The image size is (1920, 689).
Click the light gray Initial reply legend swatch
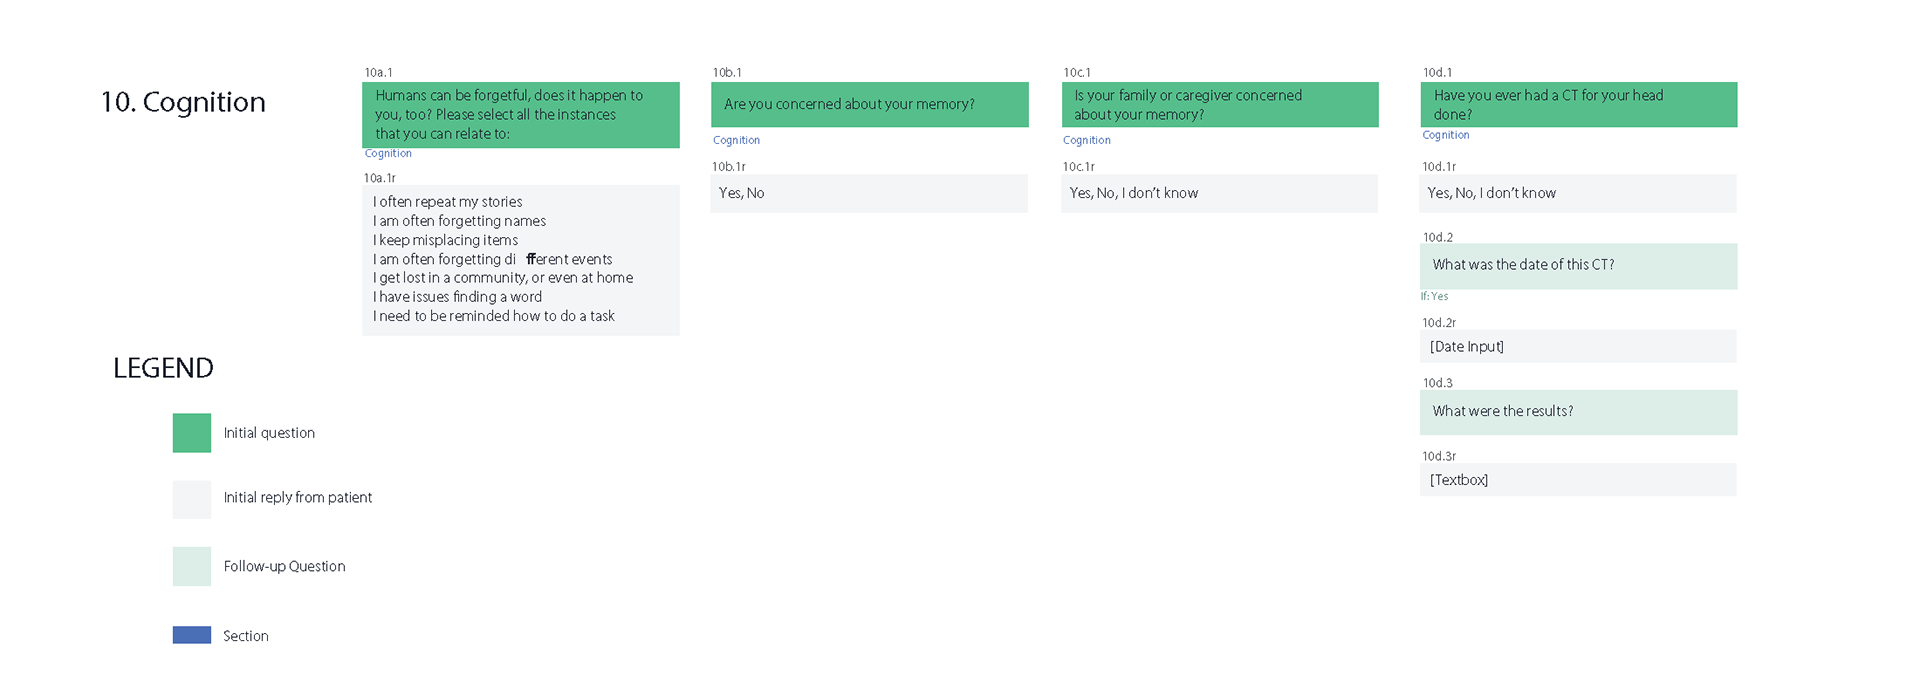coord(192,499)
